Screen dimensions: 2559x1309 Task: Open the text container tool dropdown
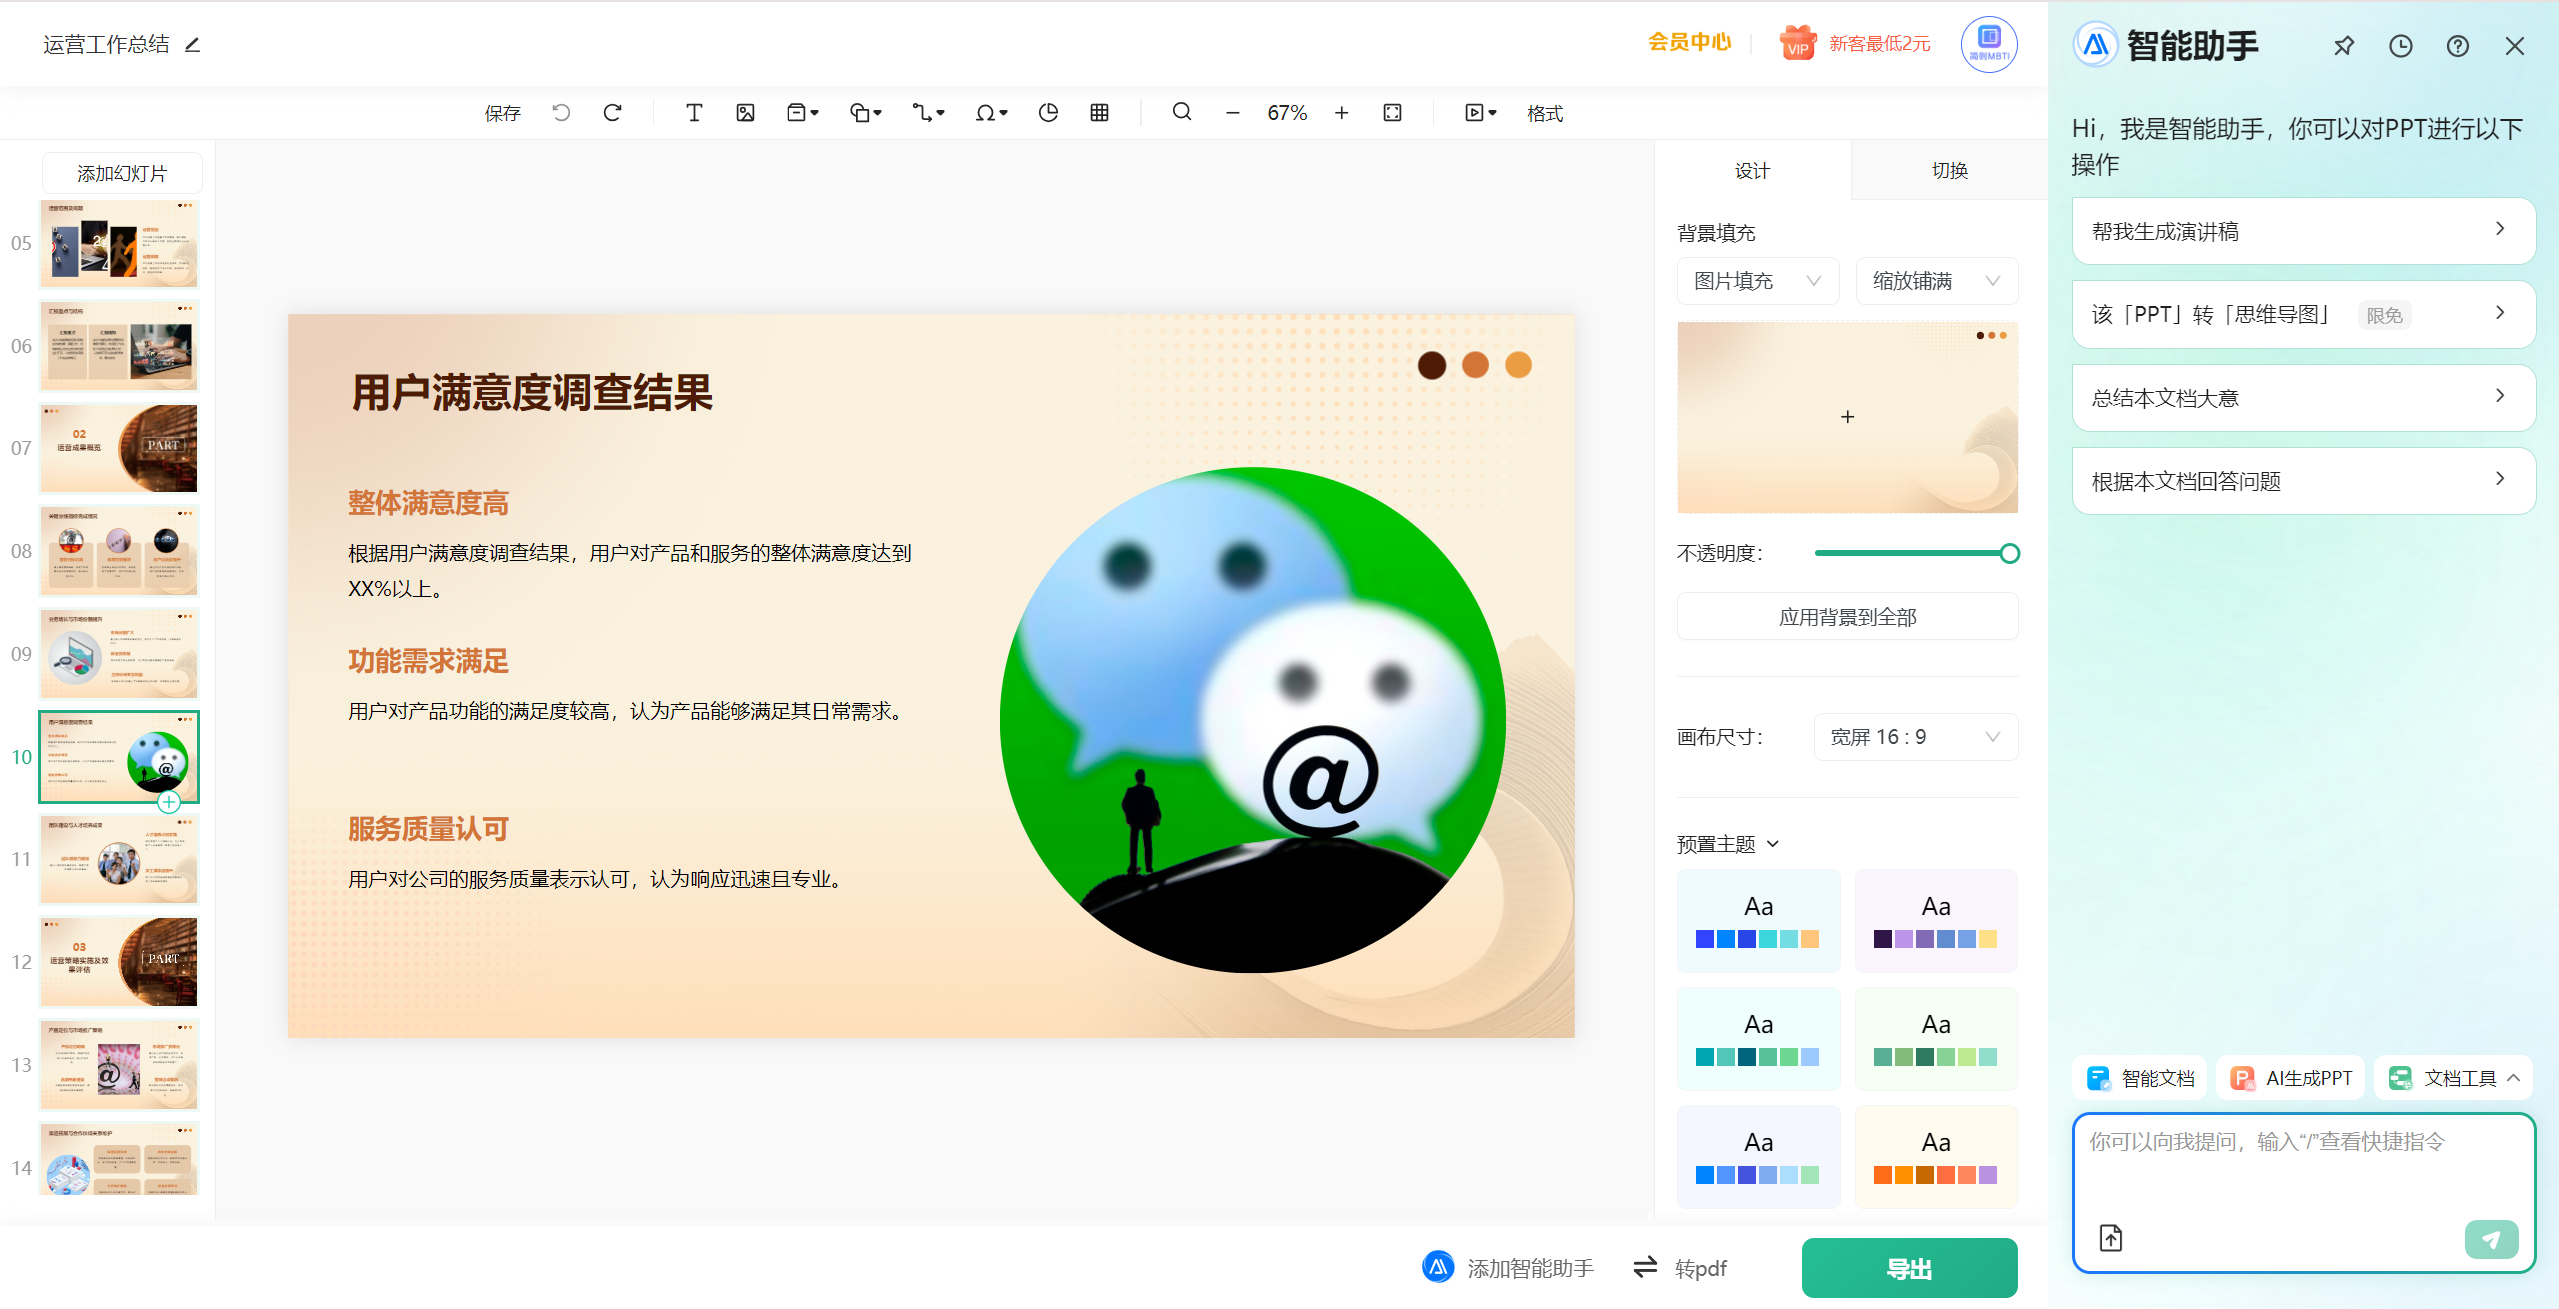coord(803,113)
